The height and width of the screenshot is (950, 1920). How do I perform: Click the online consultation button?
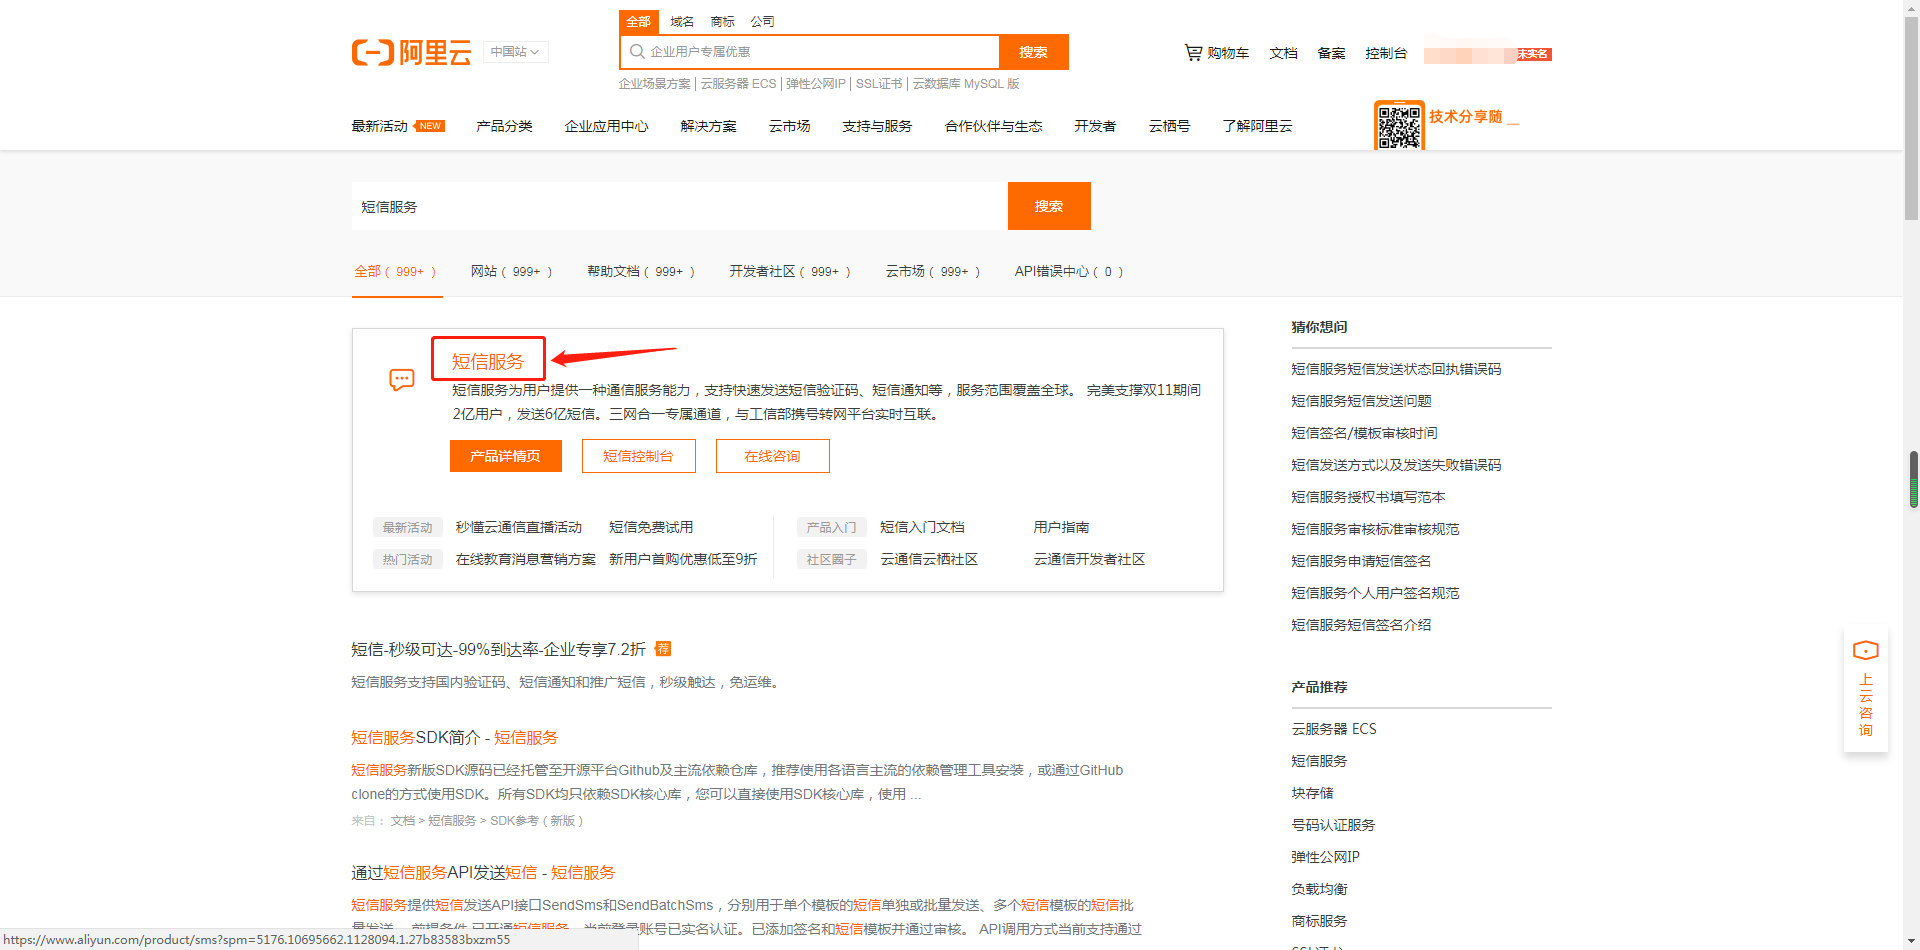(772, 456)
